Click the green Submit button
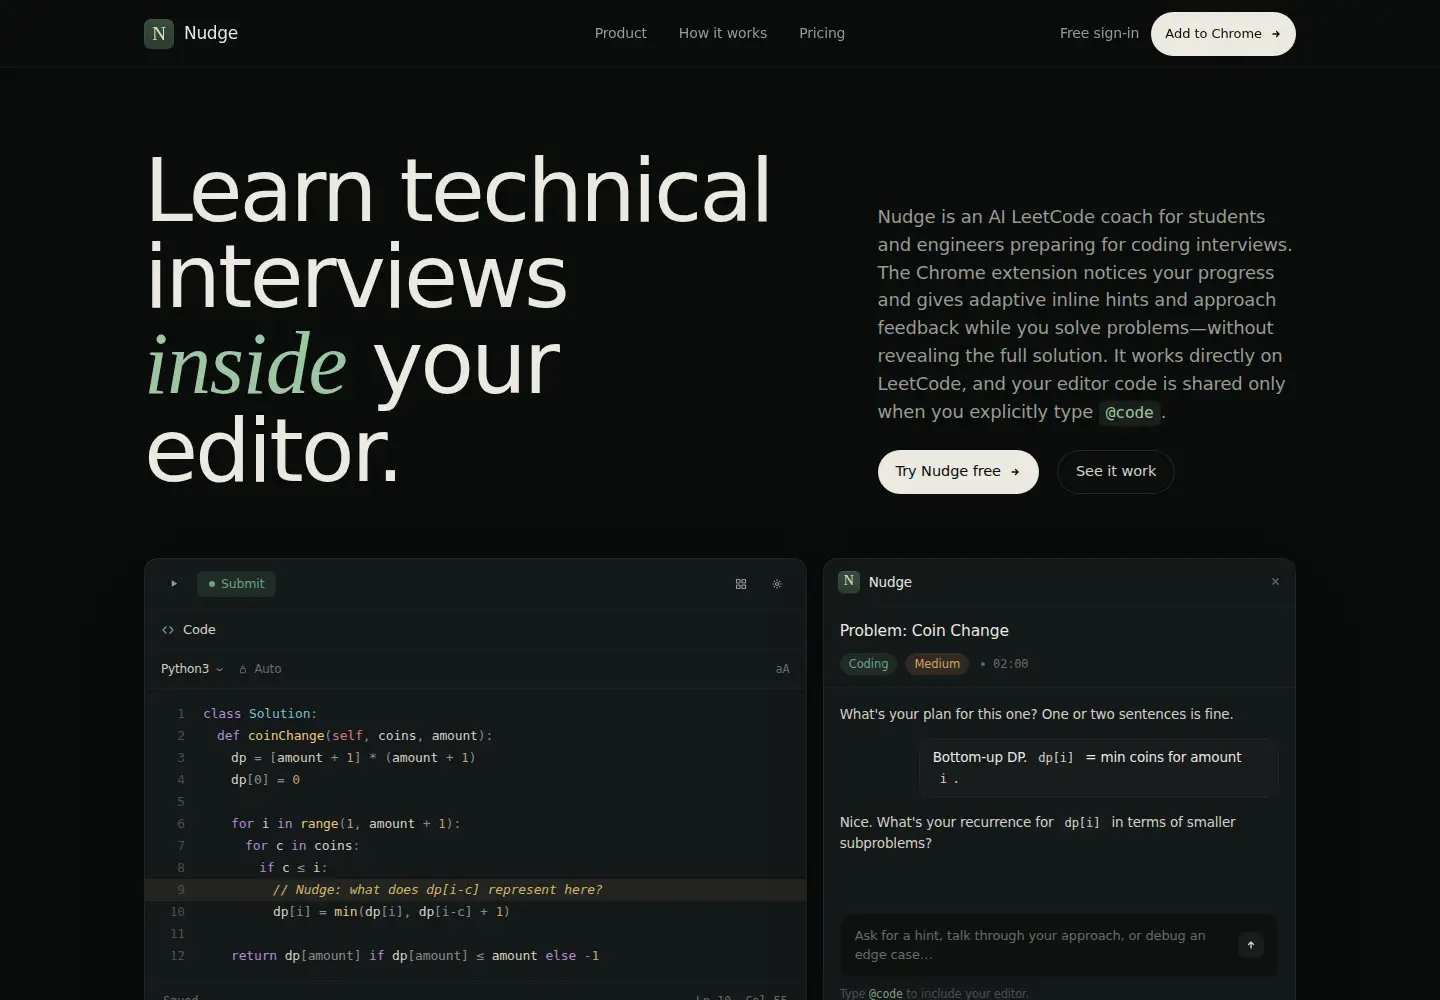Viewport: 1440px width, 1000px height. 237,584
